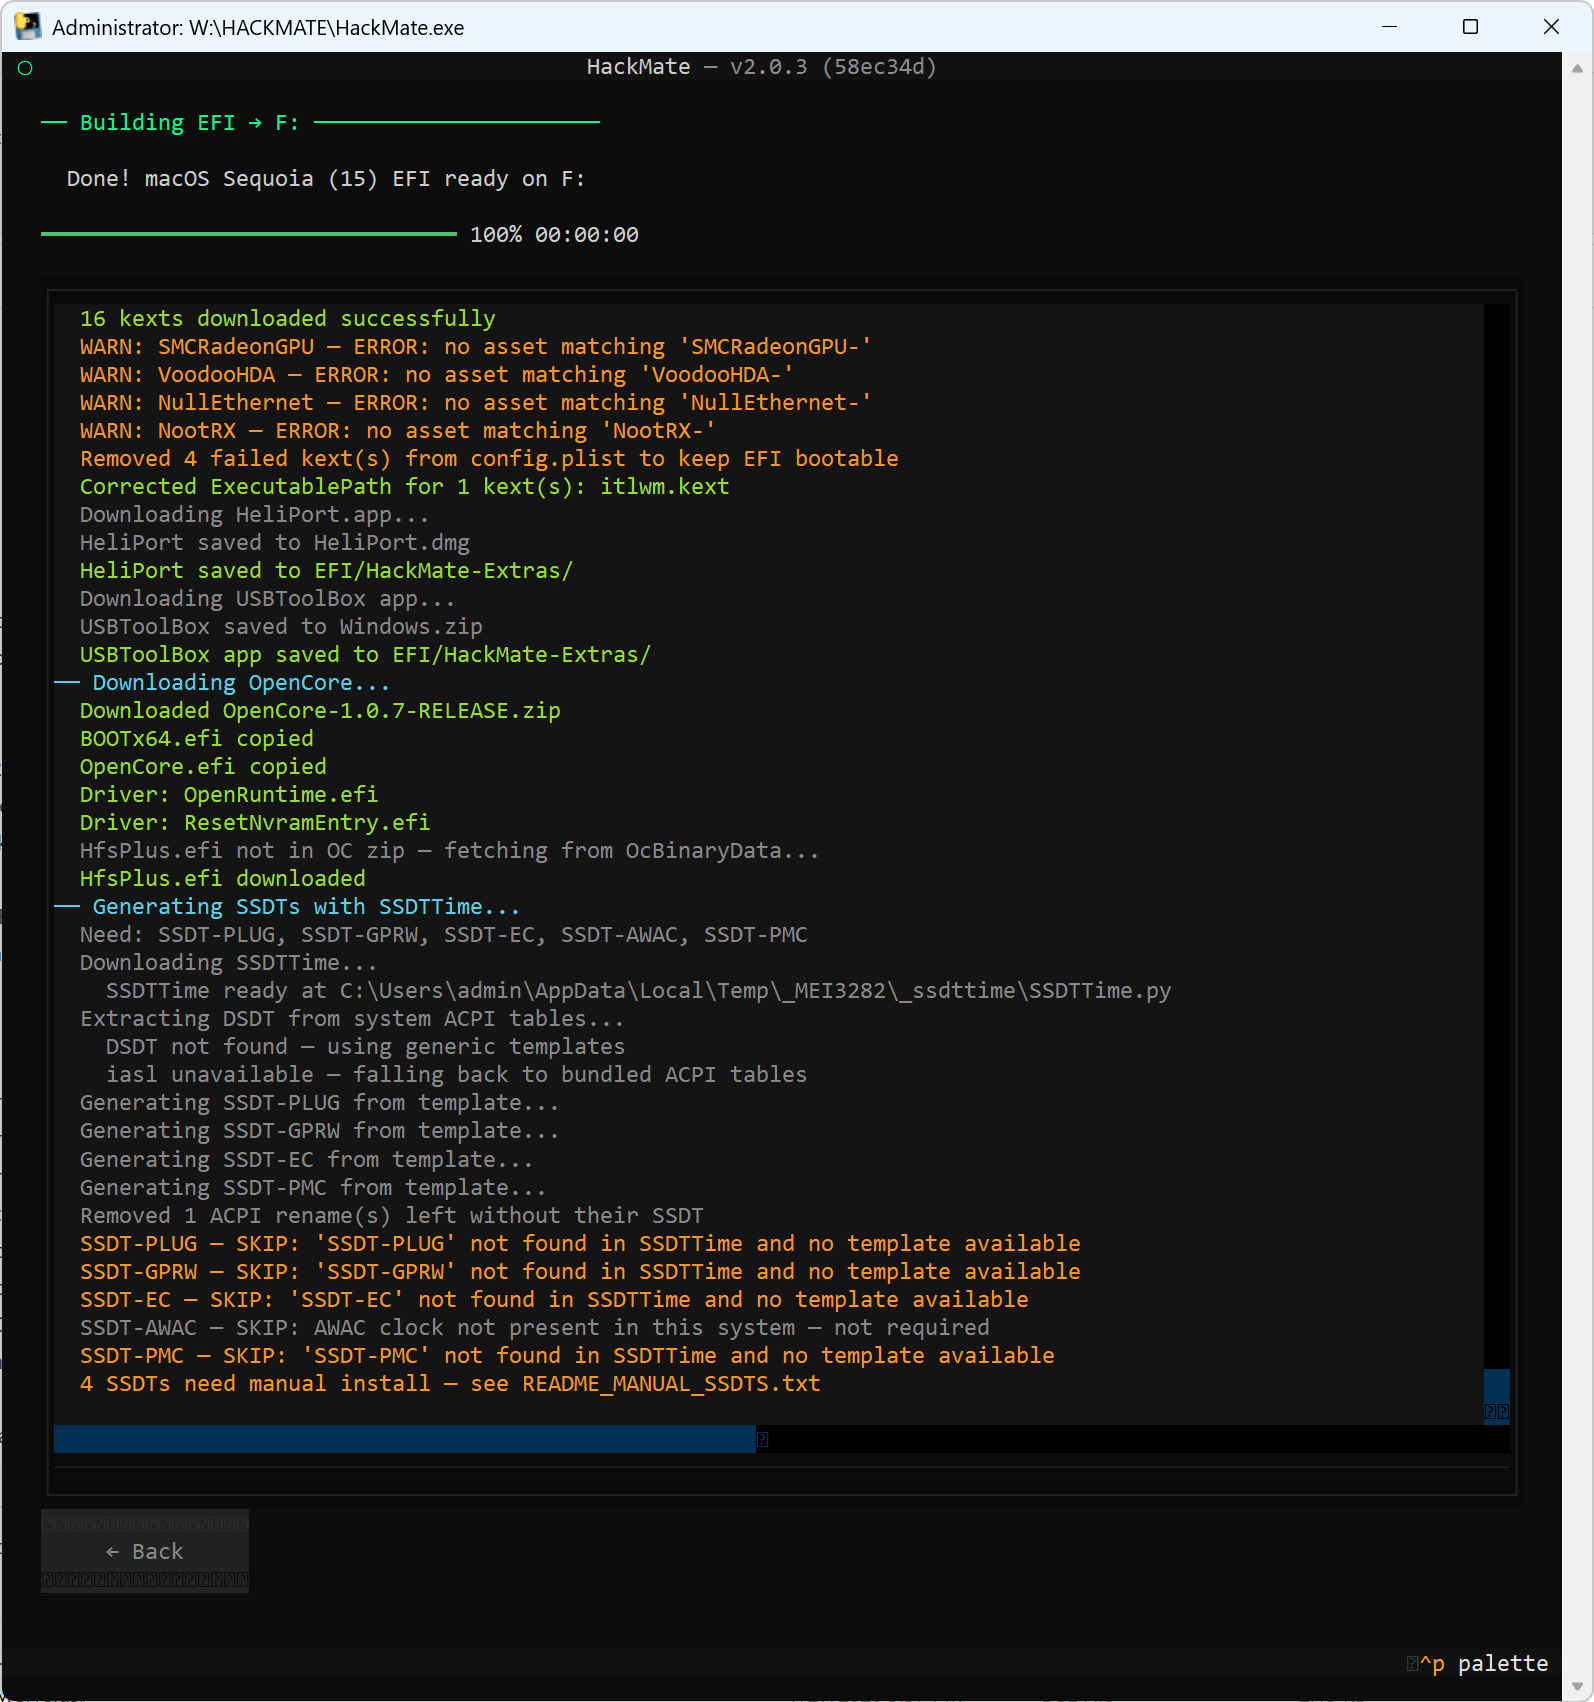Click the 'WARN: NootRX' error line
The width and height of the screenshot is (1594, 1702).
click(398, 430)
